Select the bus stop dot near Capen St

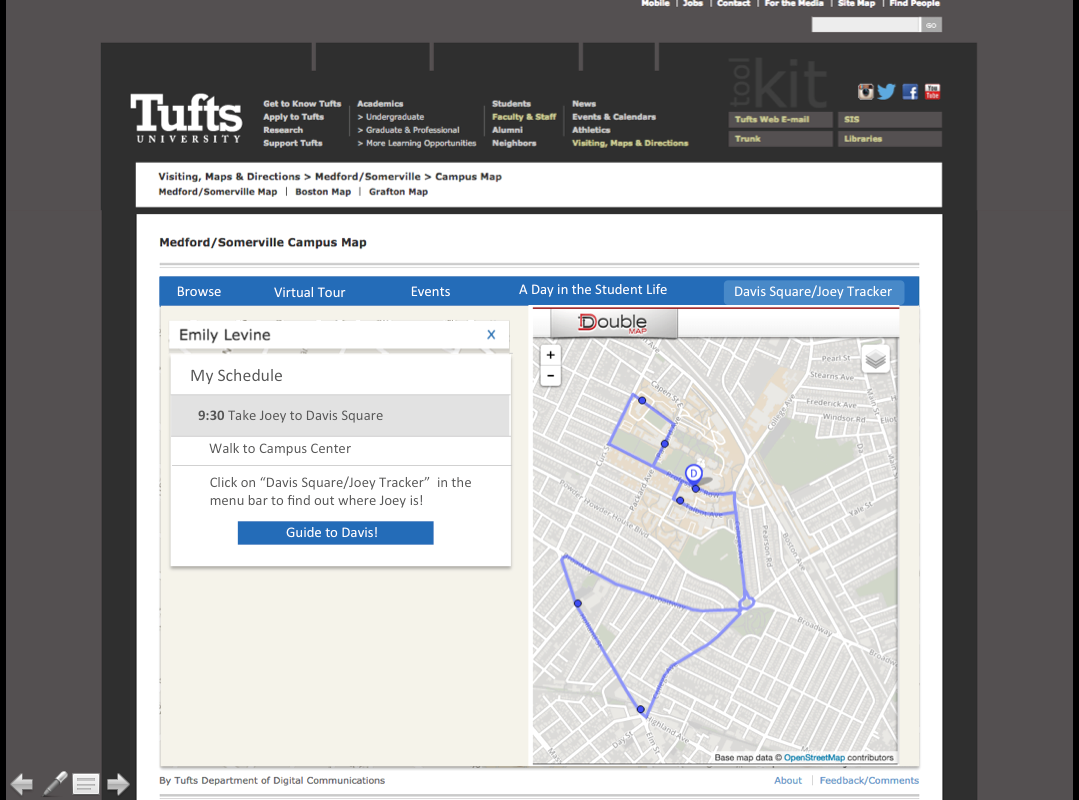pos(641,400)
